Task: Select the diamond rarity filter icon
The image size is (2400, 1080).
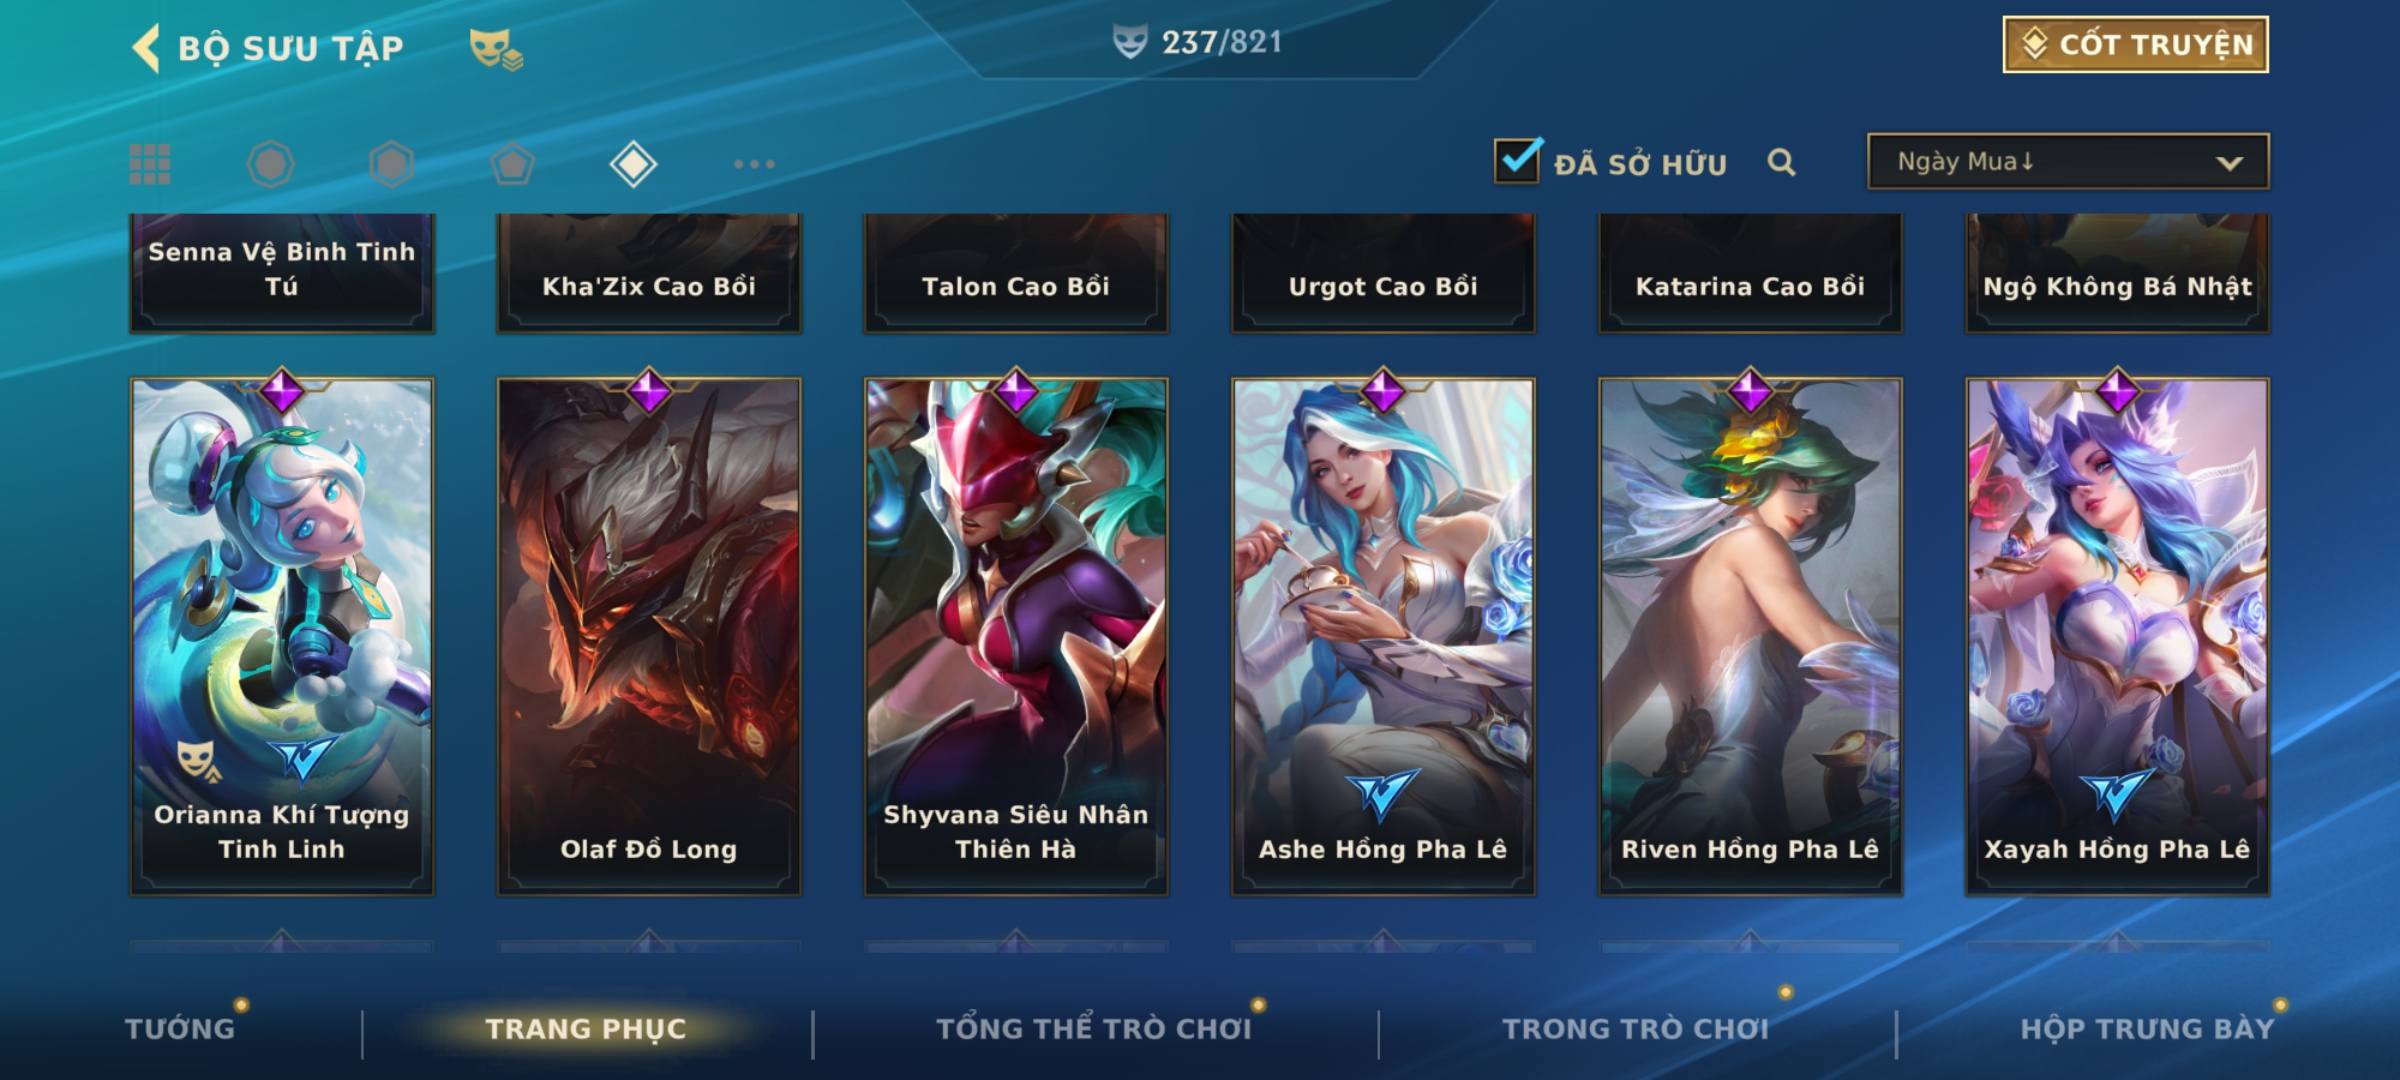Action: 633,164
